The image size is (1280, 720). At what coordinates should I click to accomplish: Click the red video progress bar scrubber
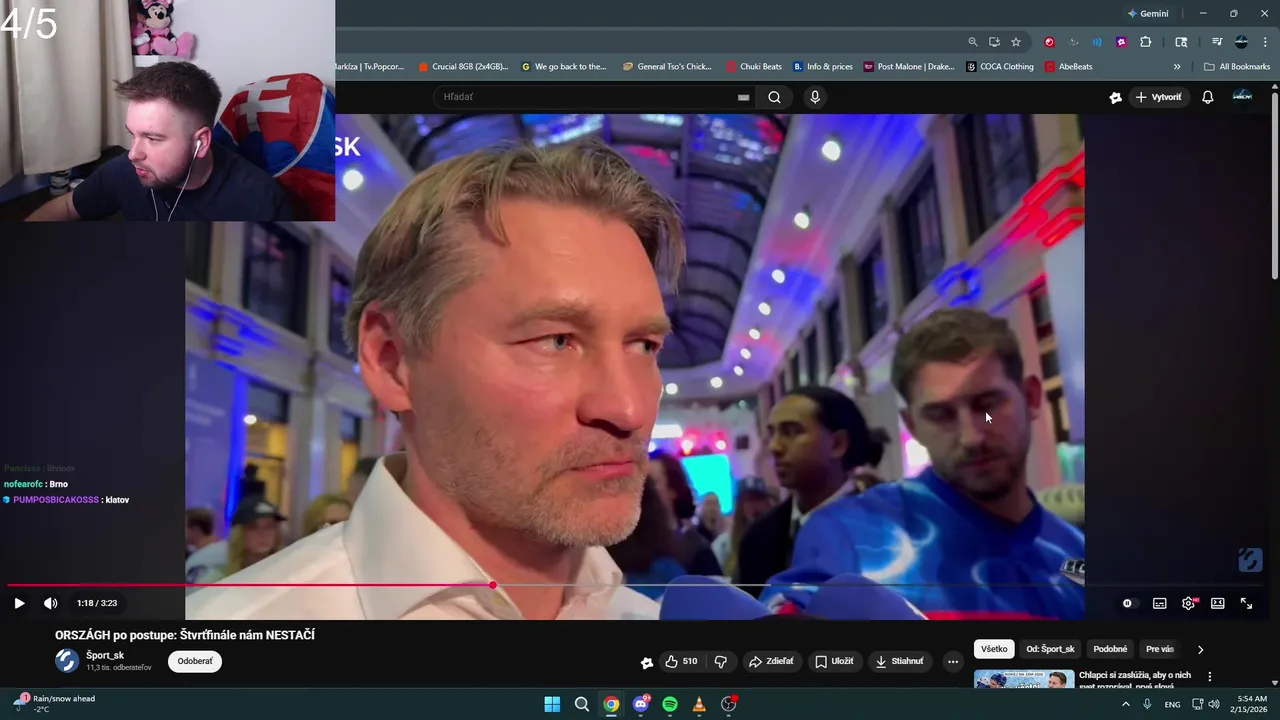click(493, 585)
